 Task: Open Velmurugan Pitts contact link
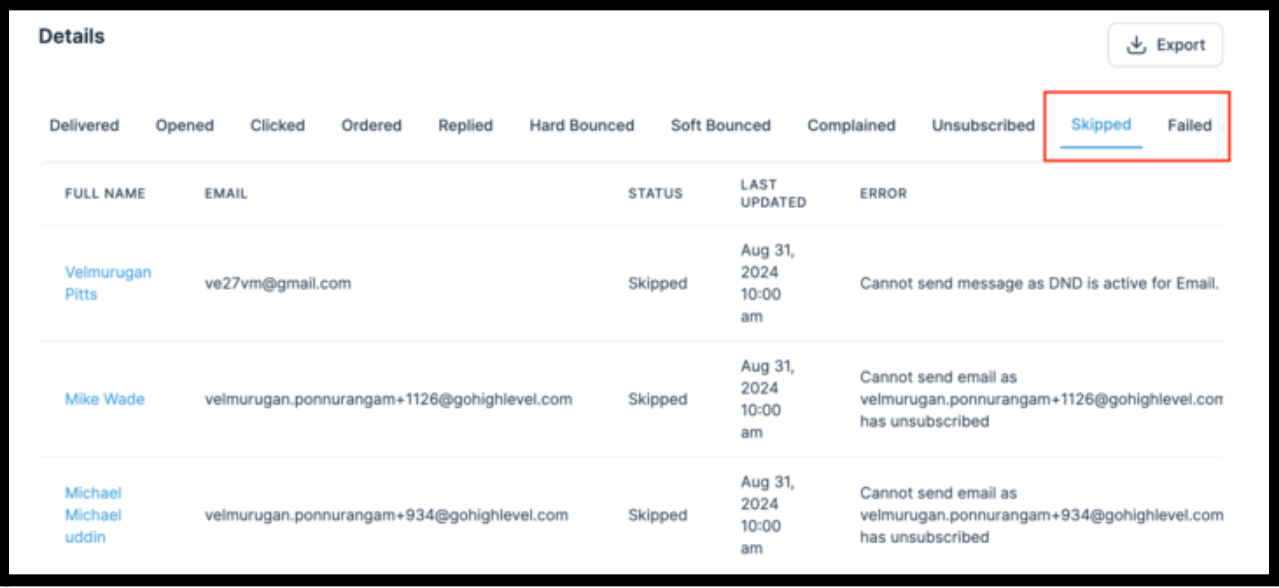point(108,283)
